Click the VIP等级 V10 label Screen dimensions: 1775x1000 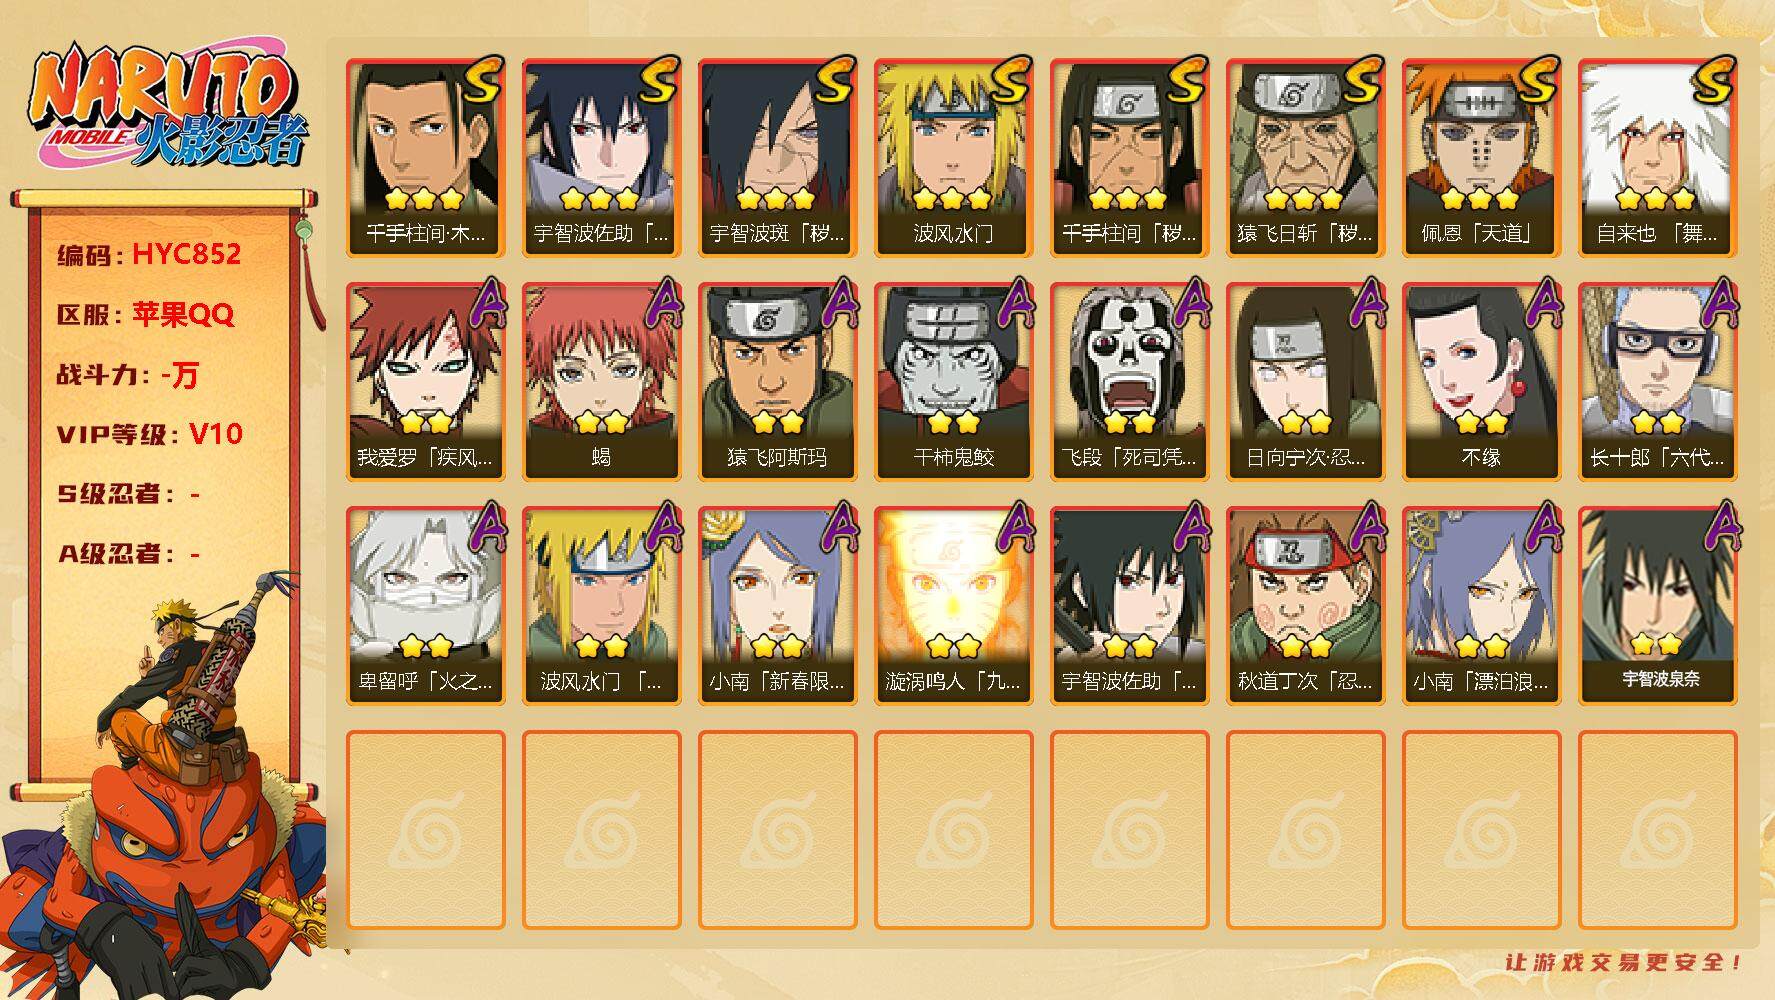coord(150,434)
